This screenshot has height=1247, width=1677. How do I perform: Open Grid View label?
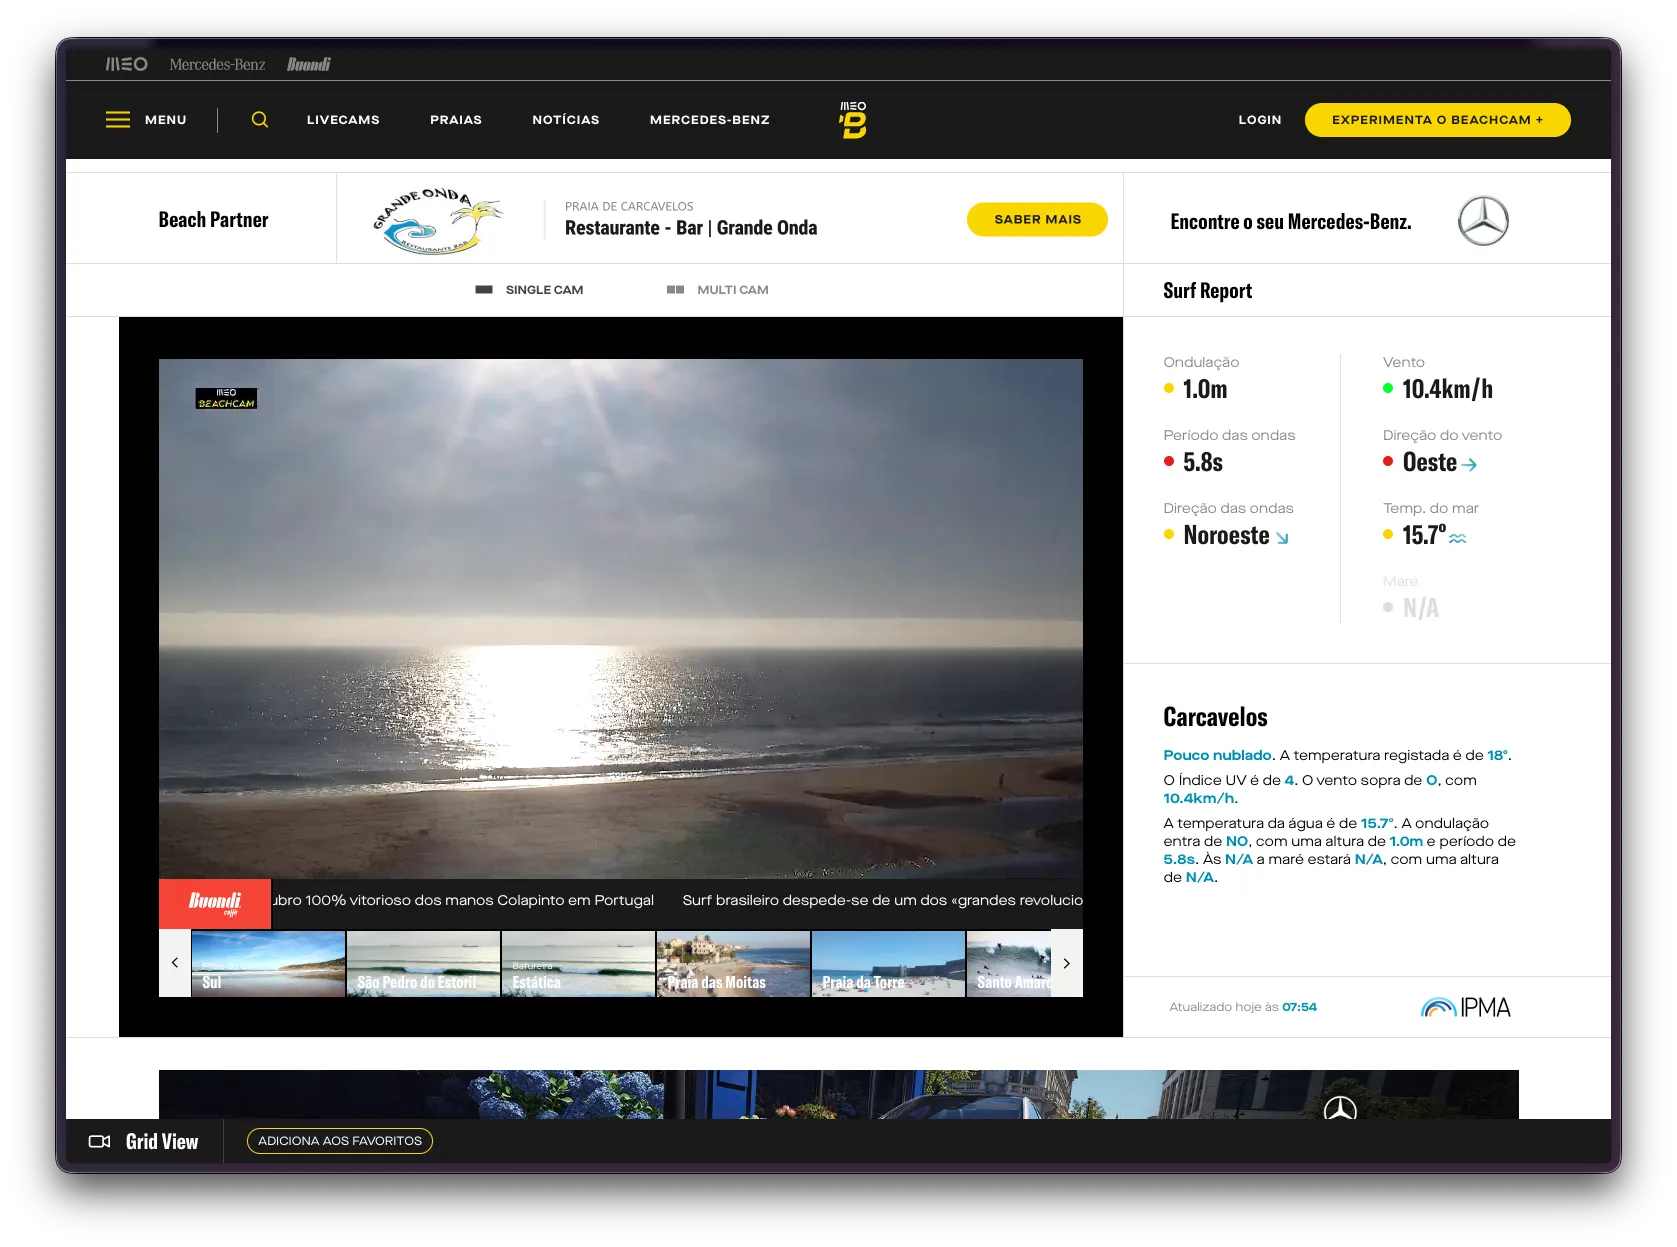(162, 1142)
